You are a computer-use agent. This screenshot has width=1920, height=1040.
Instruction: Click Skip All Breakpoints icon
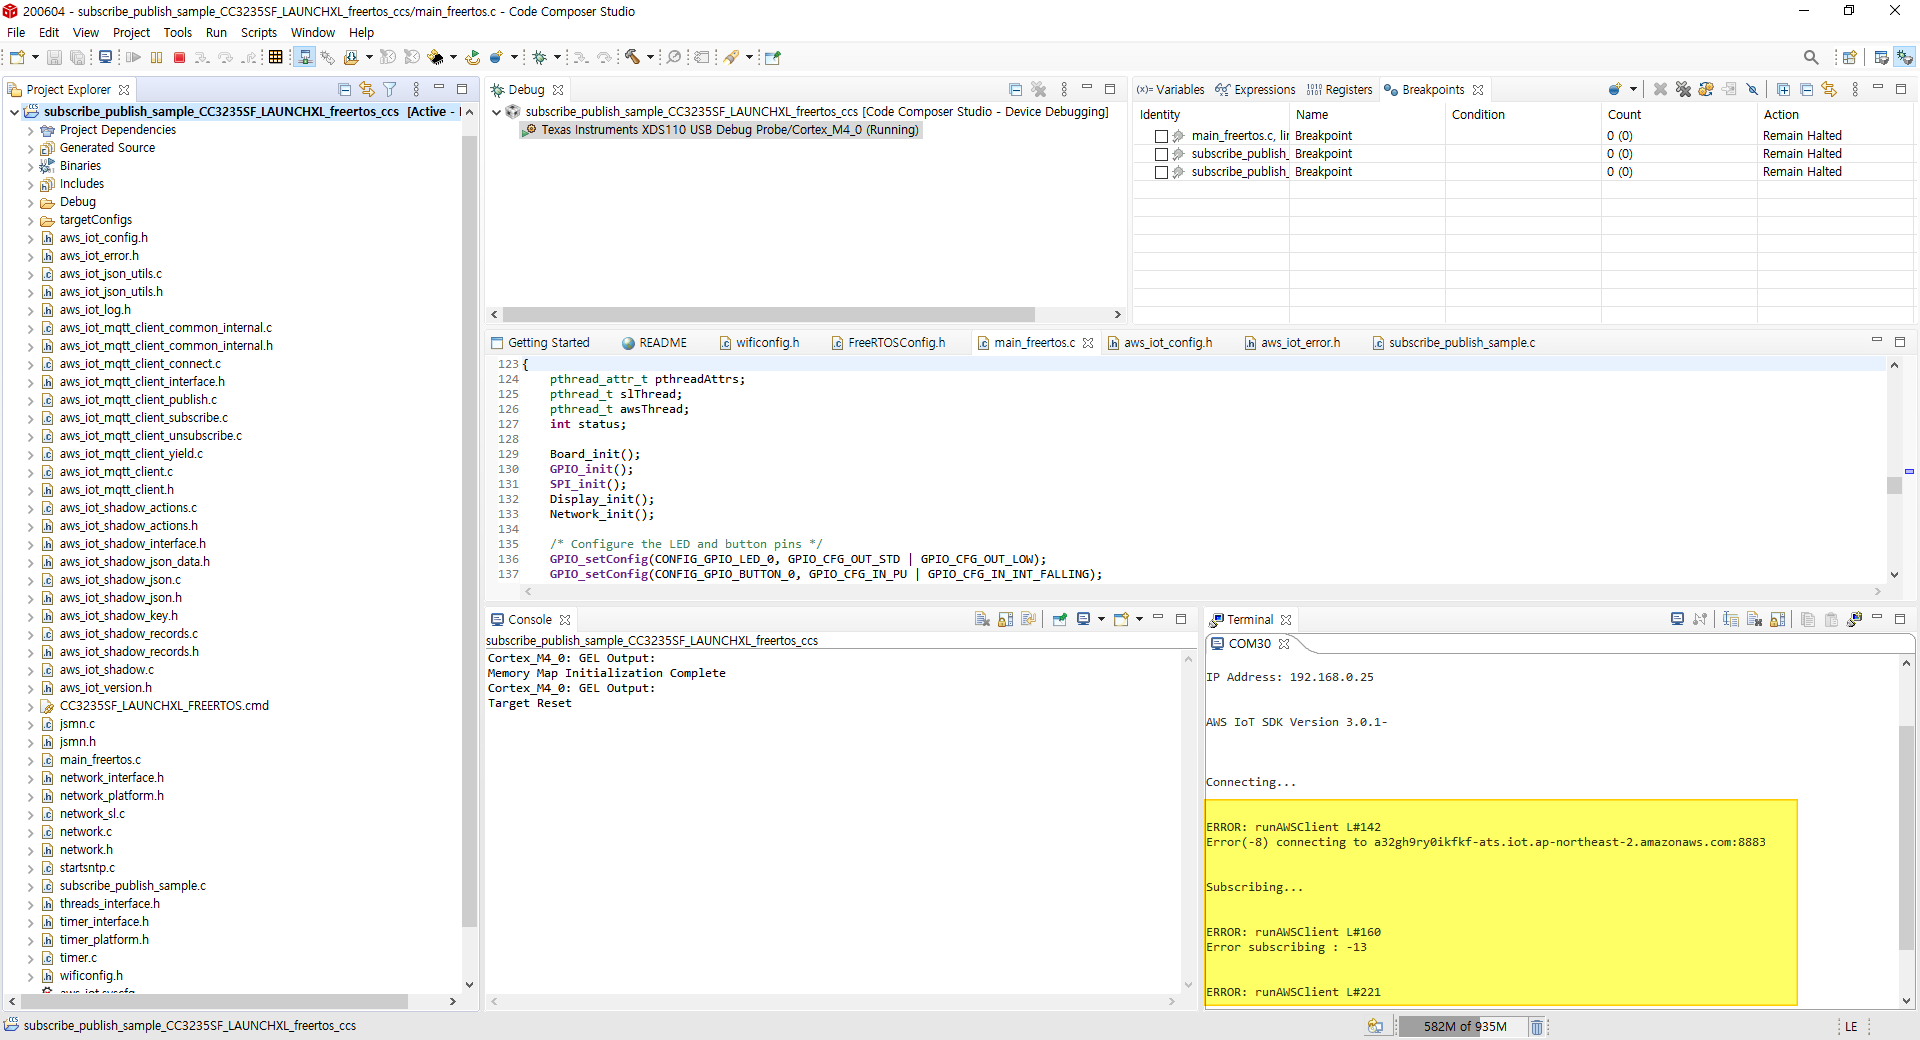(1752, 90)
